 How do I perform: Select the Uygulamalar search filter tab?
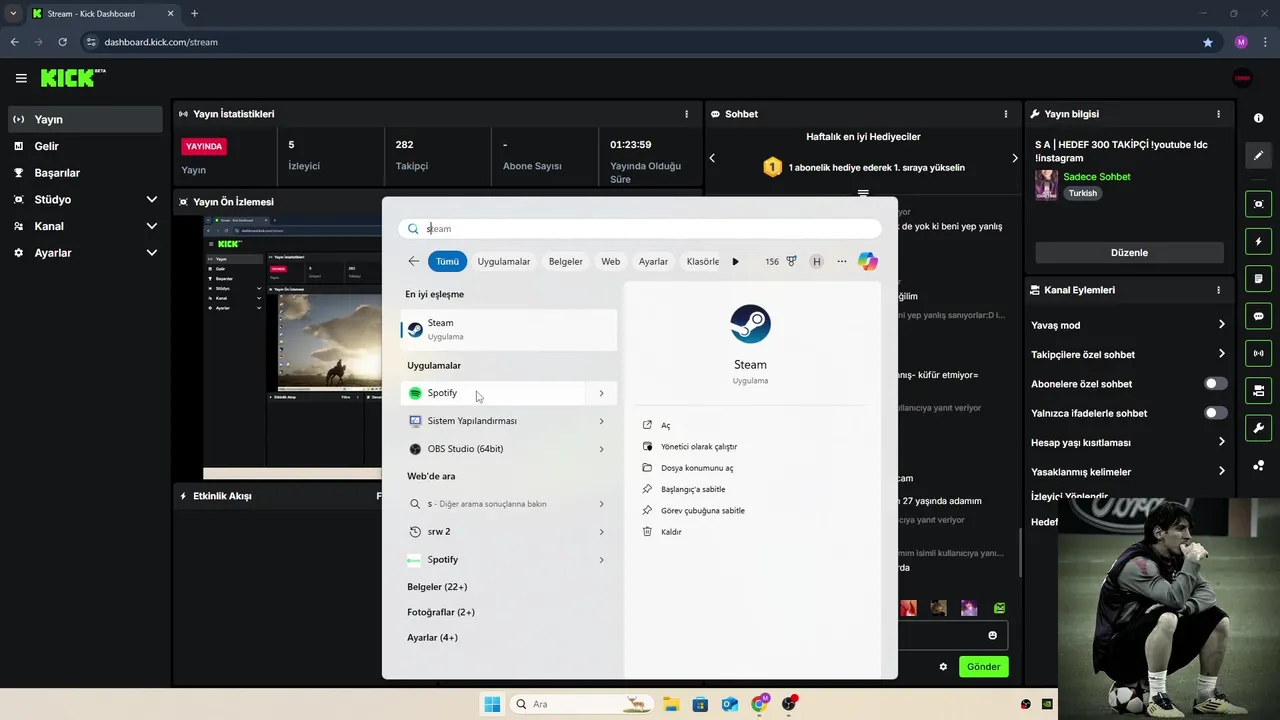pos(504,261)
